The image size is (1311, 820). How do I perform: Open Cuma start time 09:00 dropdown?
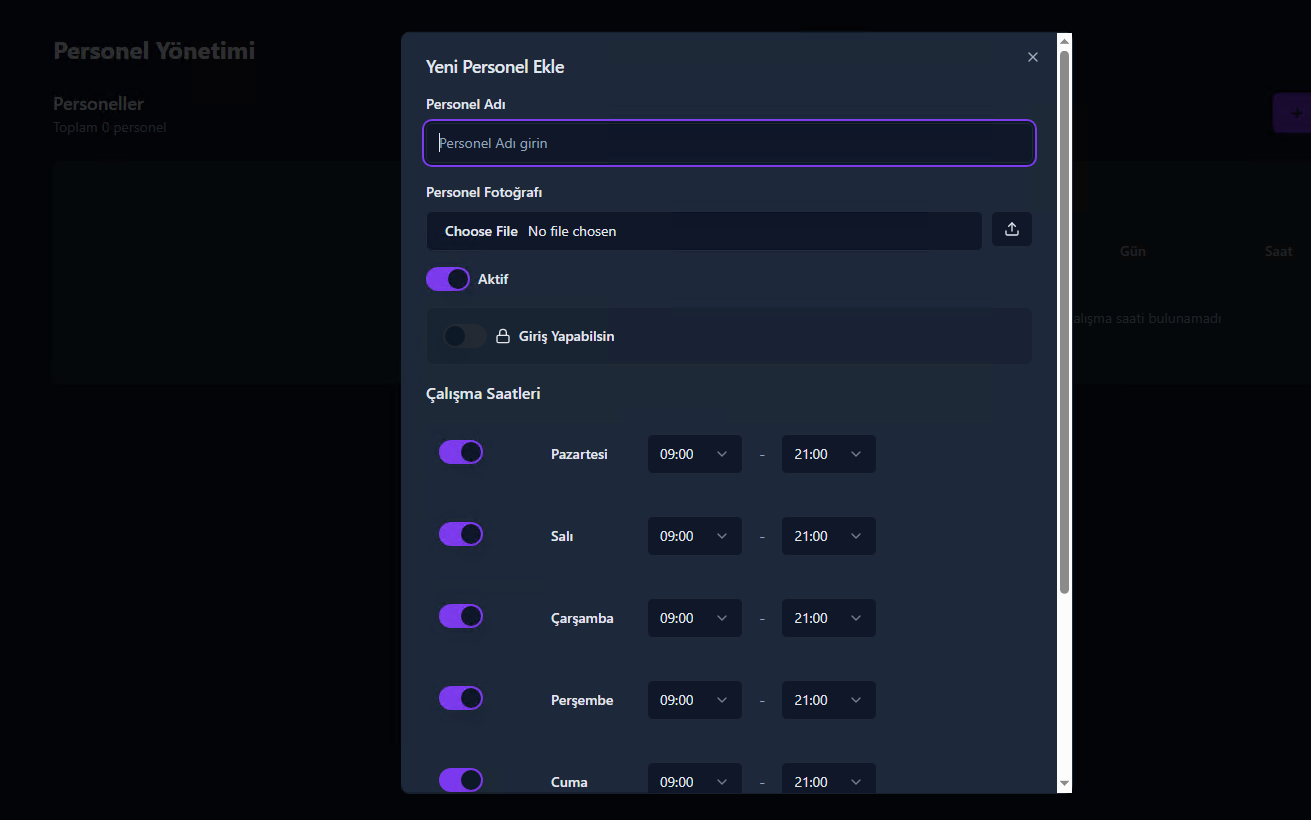[x=695, y=779]
